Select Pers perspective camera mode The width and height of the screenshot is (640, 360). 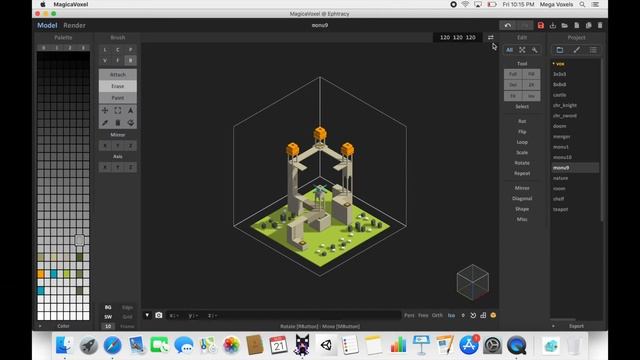tap(409, 315)
